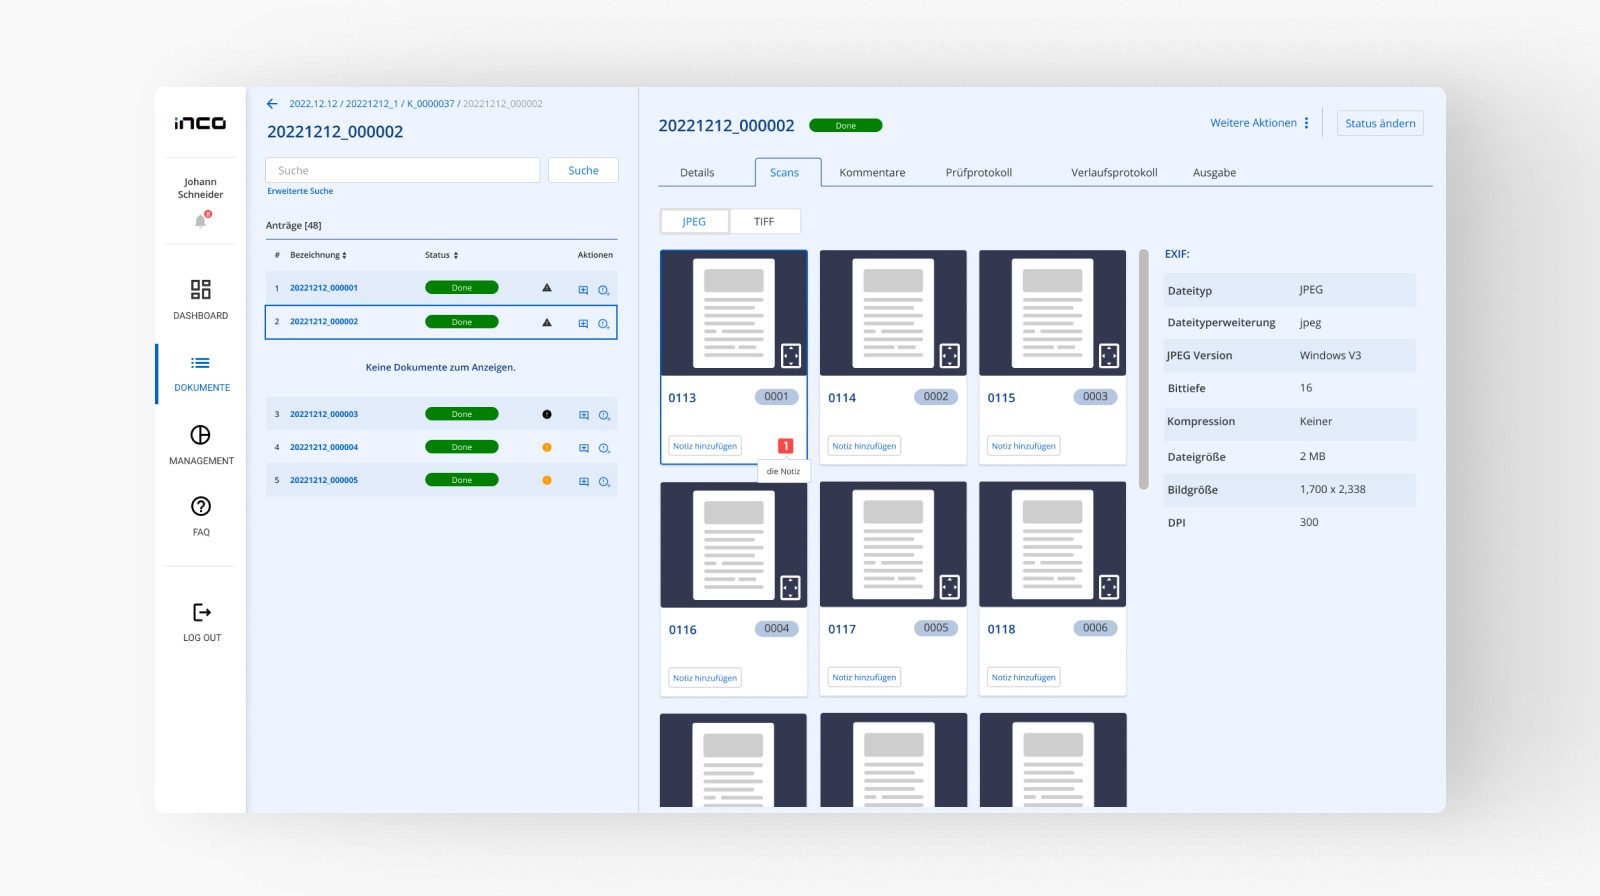
Task: Open Weitere Aktionen menu
Action: coord(1260,123)
